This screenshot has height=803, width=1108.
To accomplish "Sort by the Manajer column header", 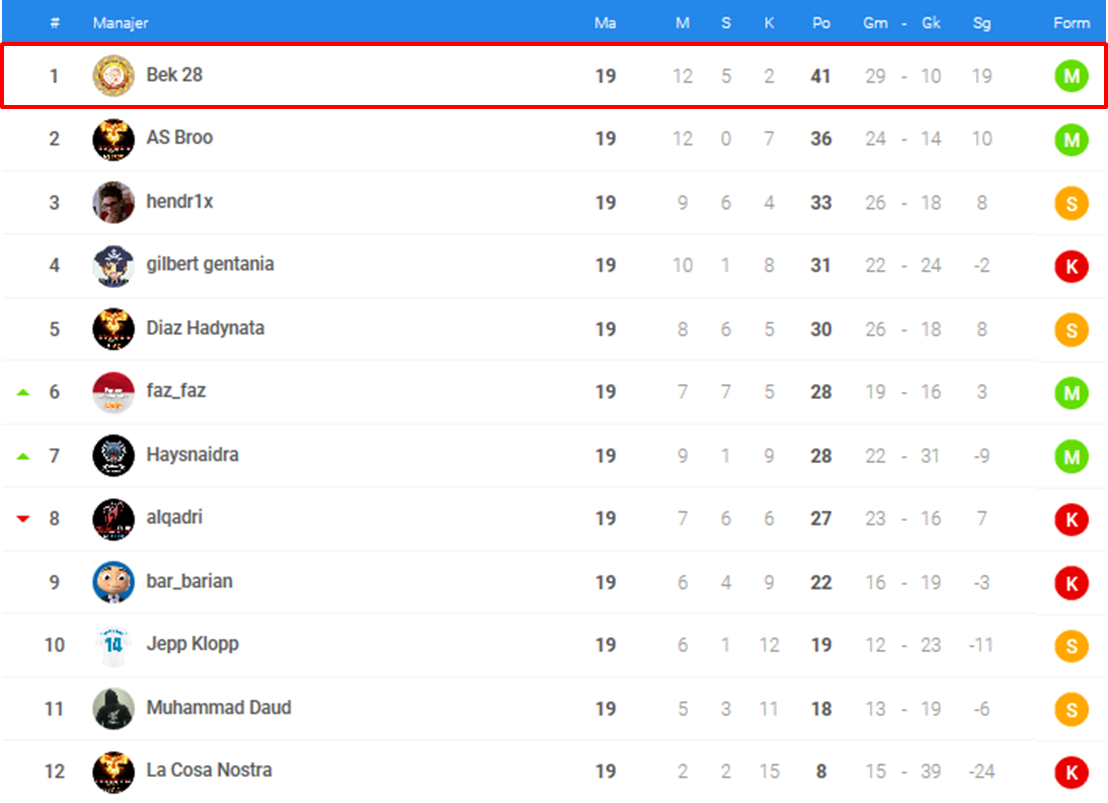I will 120,23.
